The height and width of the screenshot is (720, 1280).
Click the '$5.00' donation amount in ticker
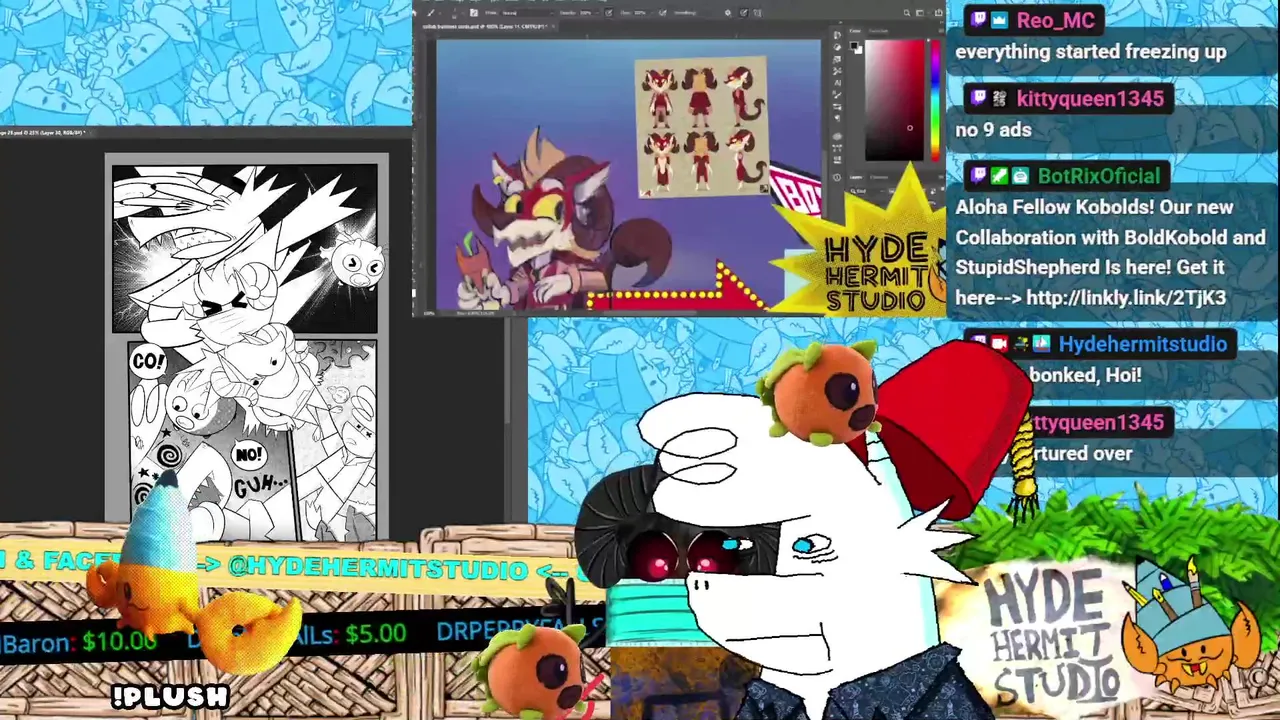coord(376,633)
